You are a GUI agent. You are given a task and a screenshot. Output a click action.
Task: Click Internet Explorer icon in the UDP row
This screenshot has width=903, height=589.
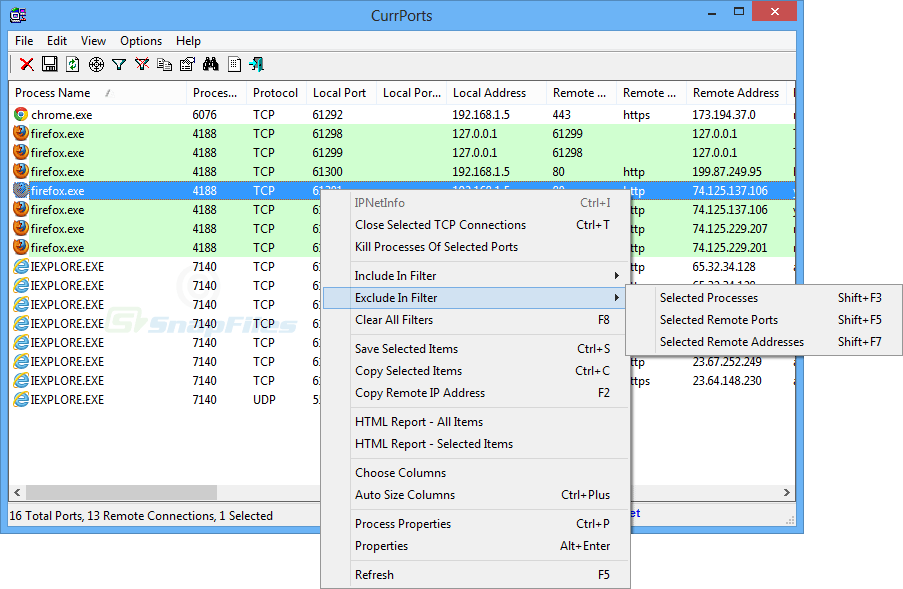tap(21, 399)
